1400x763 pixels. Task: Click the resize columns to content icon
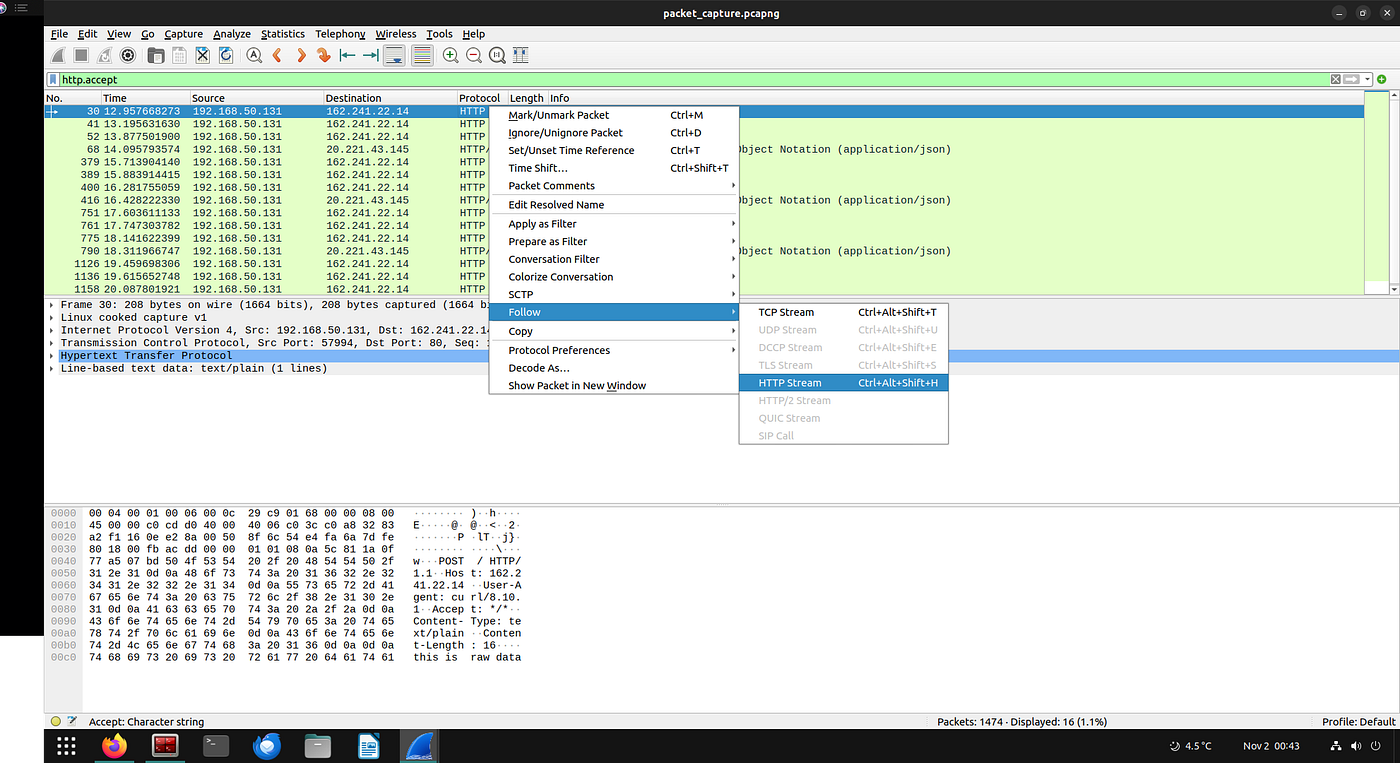520,56
